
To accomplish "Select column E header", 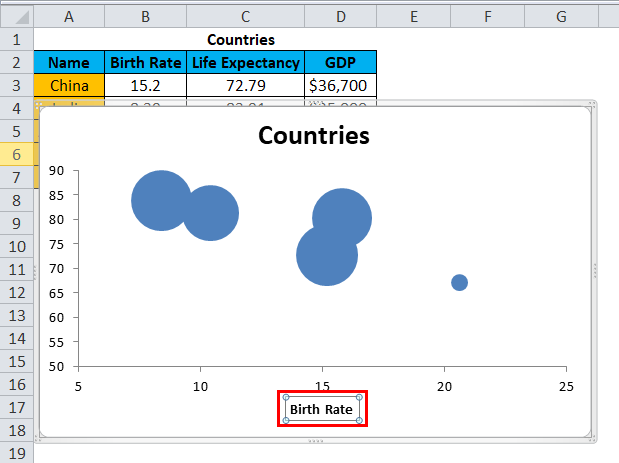I will pyautogui.click(x=414, y=17).
